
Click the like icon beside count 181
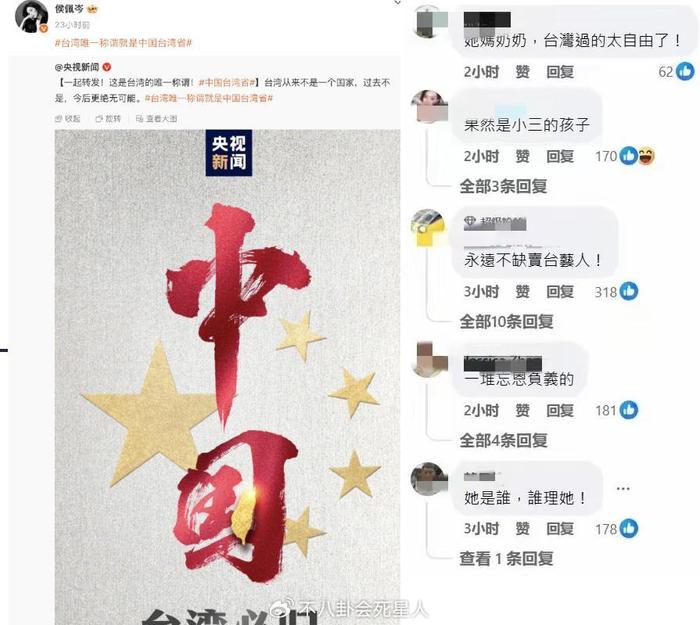click(629, 410)
